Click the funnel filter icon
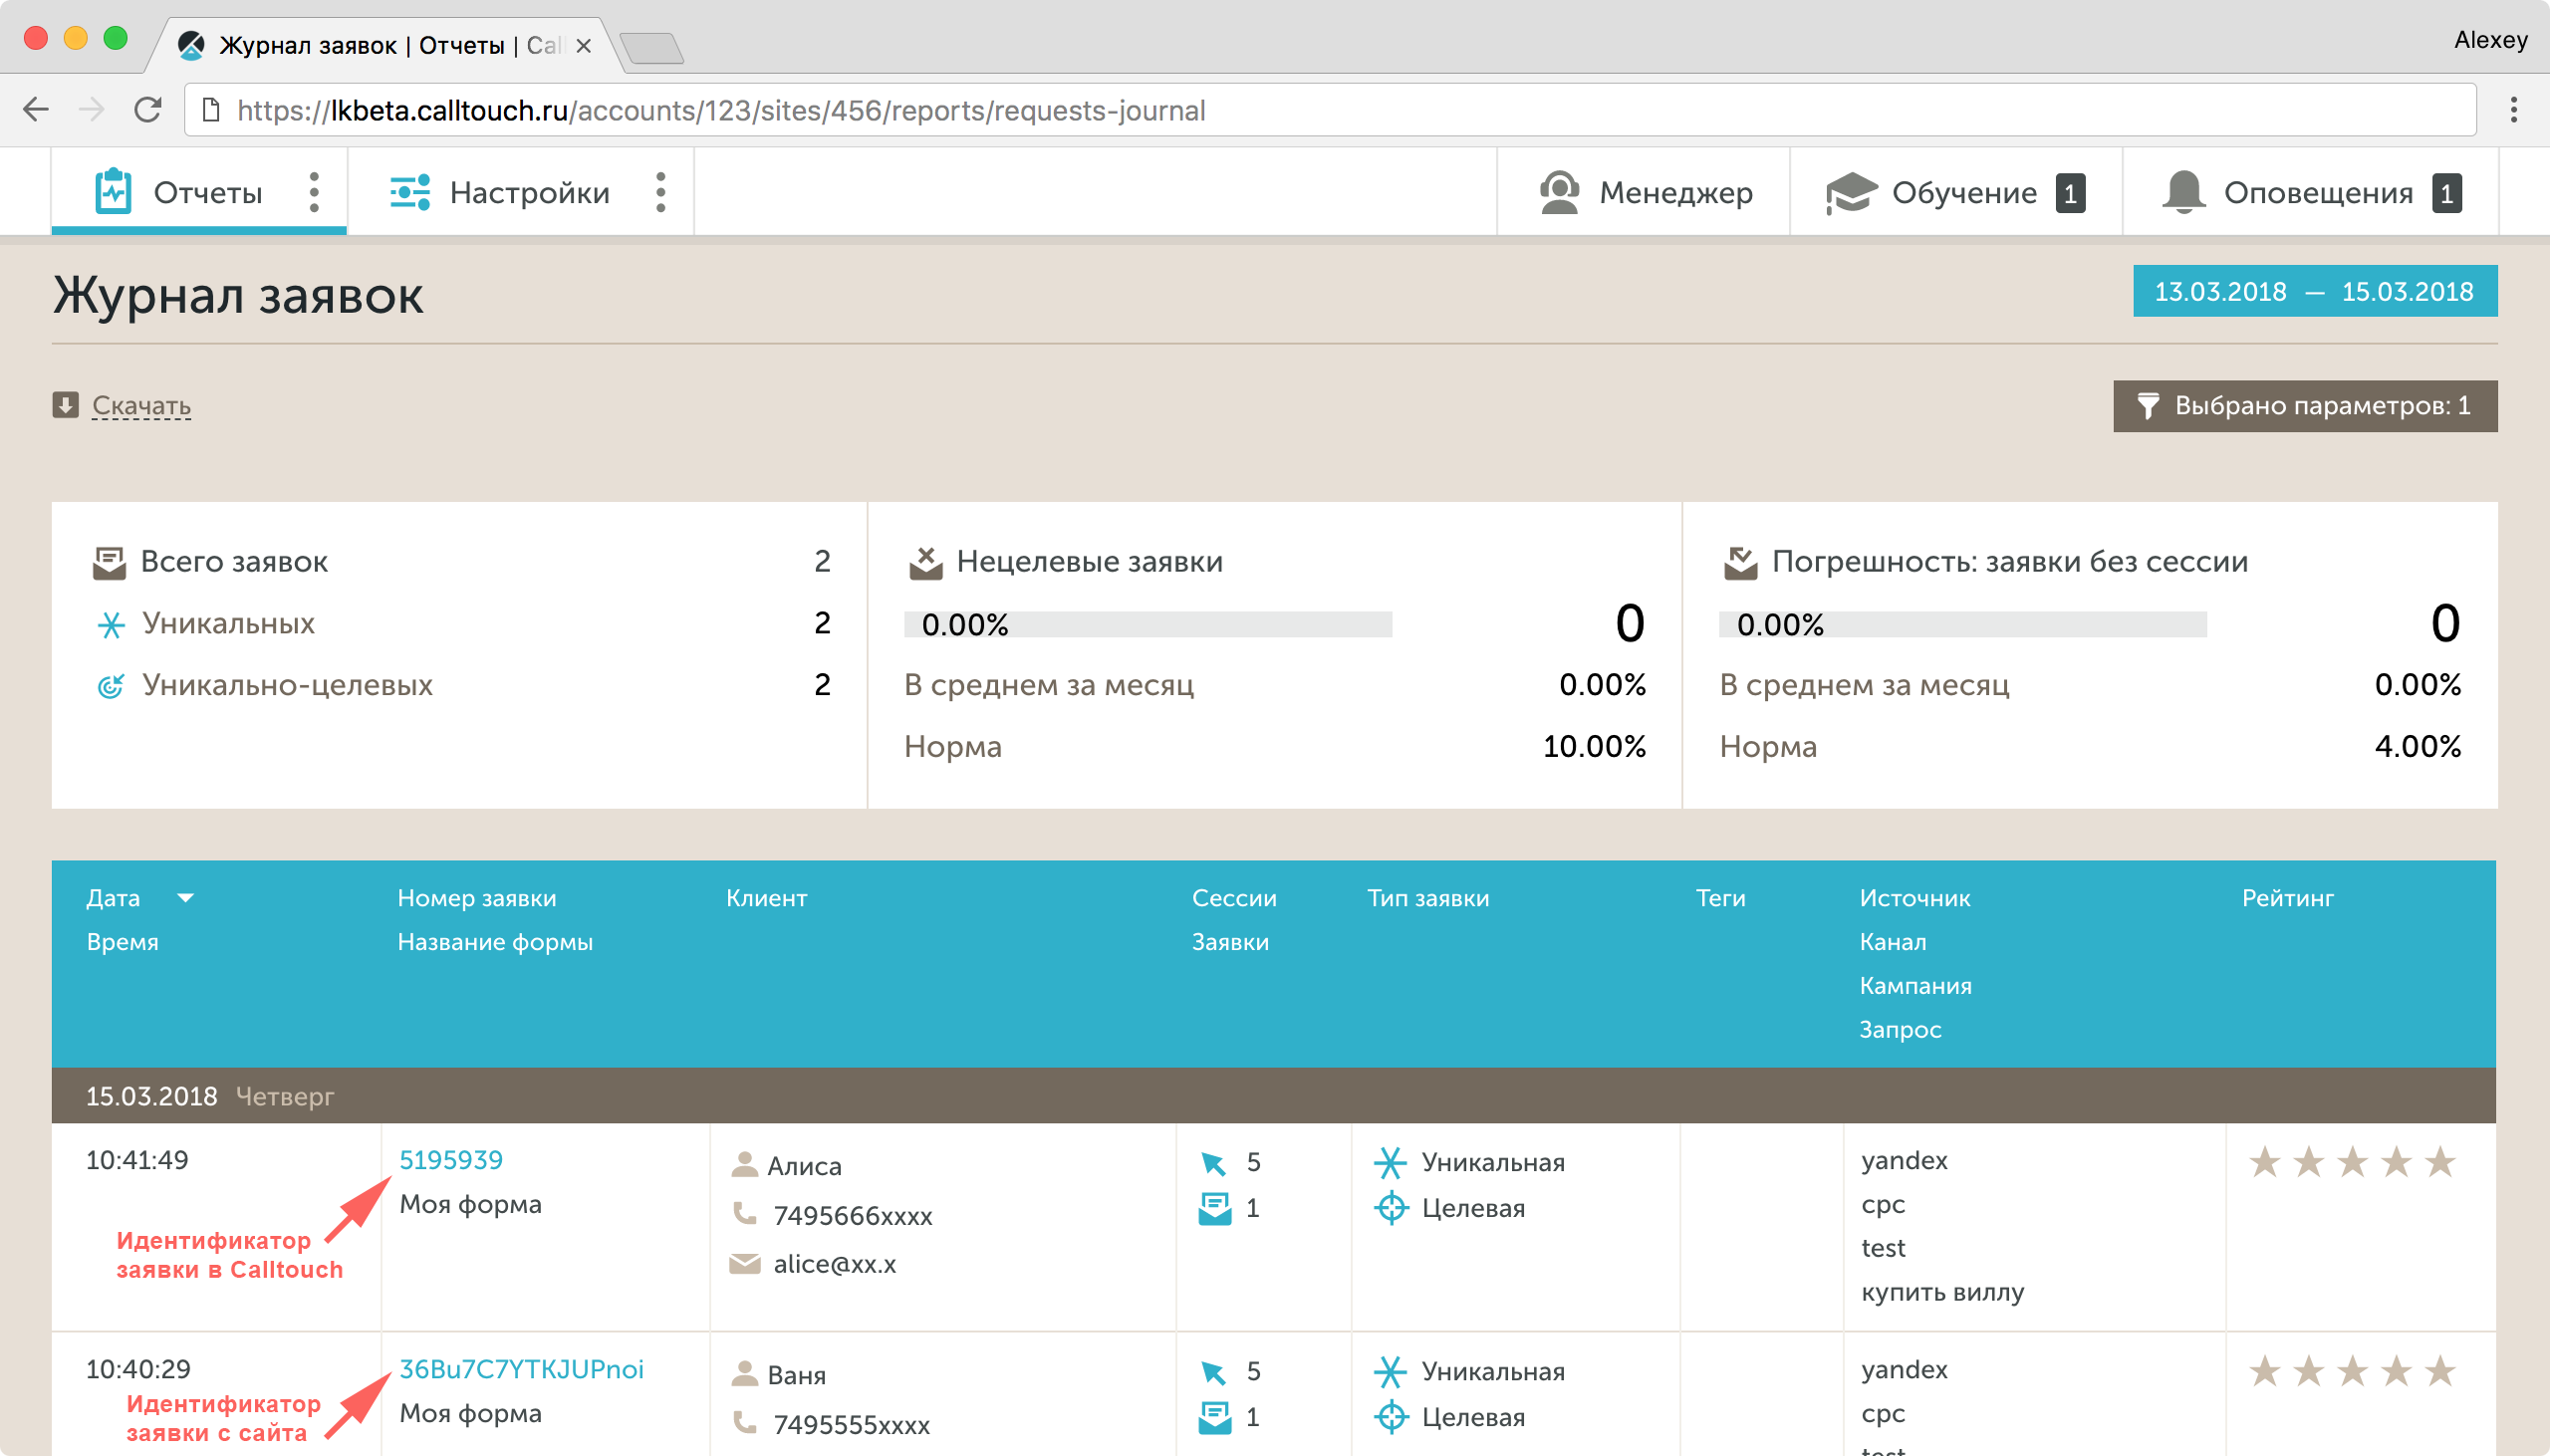2550x1456 pixels. pos(2147,405)
